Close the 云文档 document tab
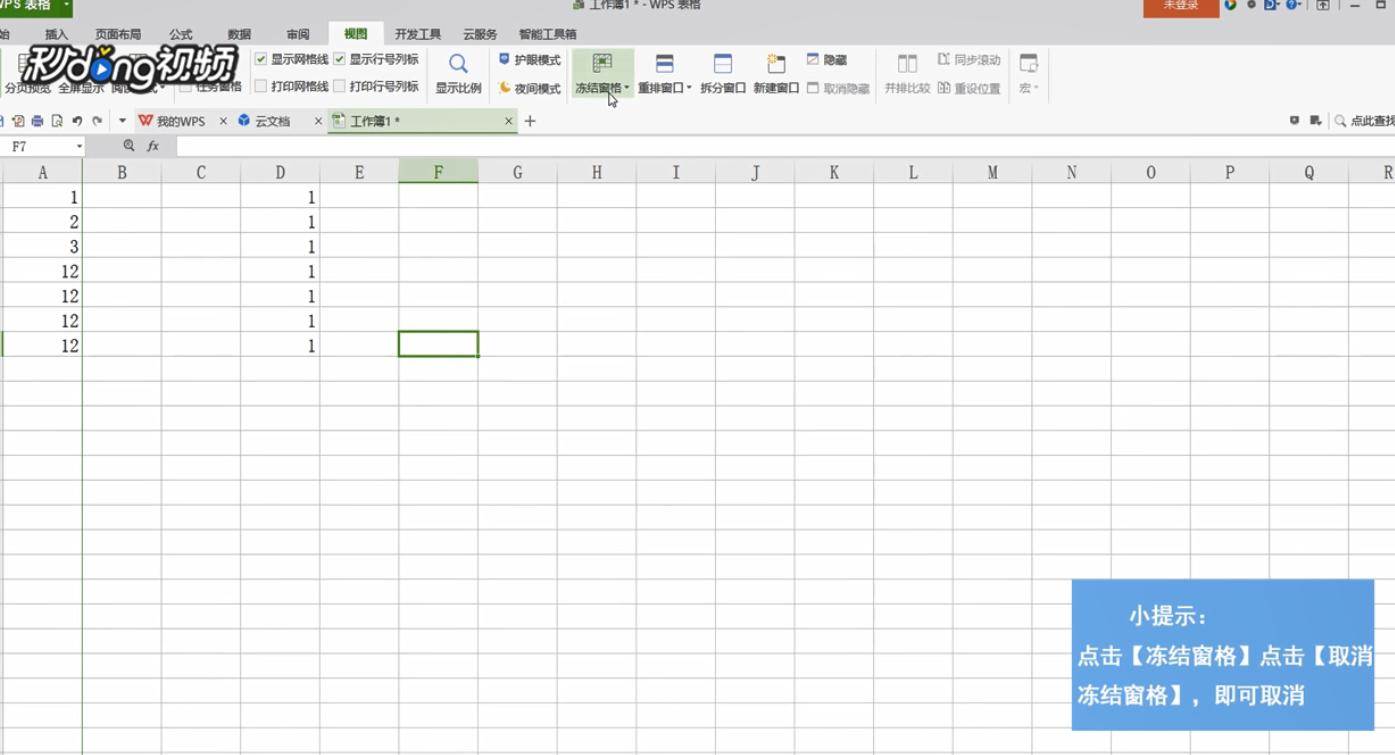 [318, 121]
